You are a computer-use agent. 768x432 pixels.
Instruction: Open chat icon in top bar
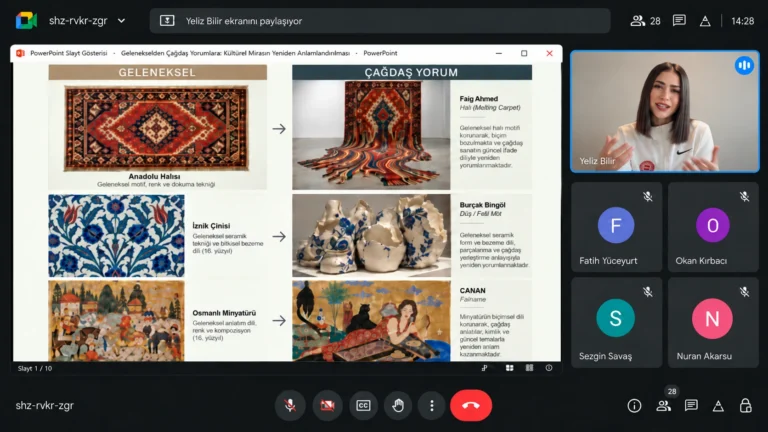(679, 21)
